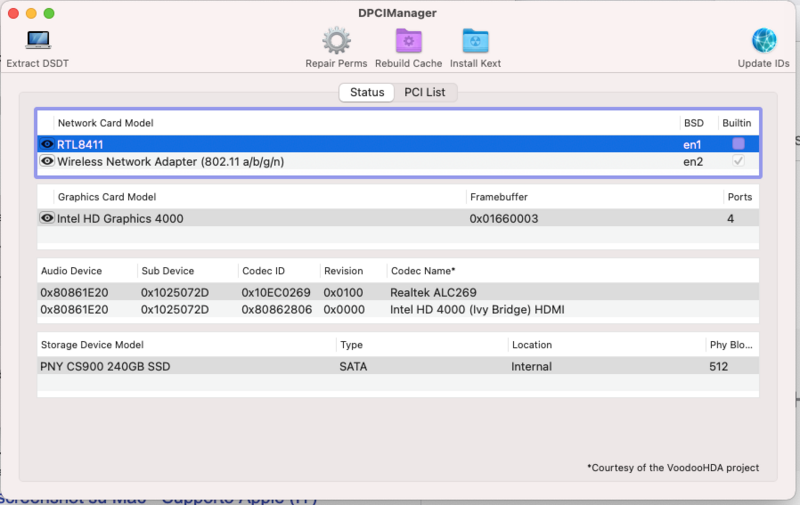800x505 pixels.
Task: Zoom the window with green button
Action: click(x=49, y=13)
